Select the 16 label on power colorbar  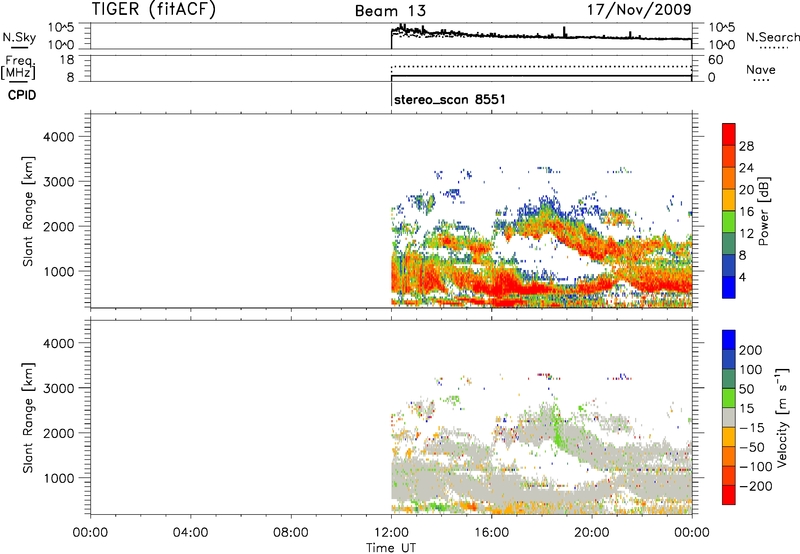(746, 212)
